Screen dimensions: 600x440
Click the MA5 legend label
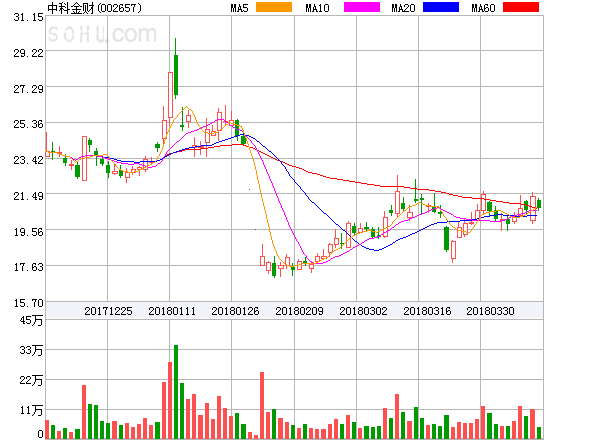[239, 8]
